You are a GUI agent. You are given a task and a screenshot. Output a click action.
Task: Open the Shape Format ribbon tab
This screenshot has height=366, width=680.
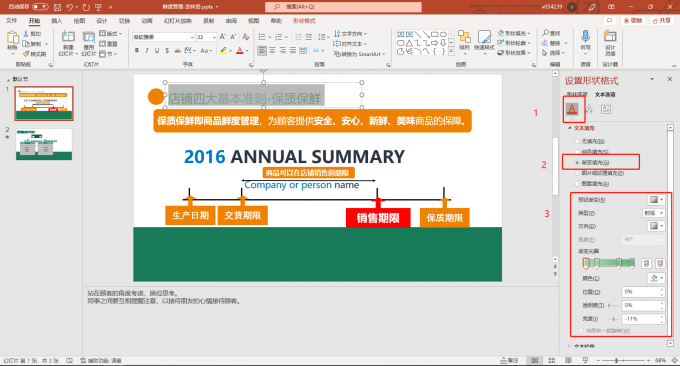pyautogui.click(x=304, y=21)
